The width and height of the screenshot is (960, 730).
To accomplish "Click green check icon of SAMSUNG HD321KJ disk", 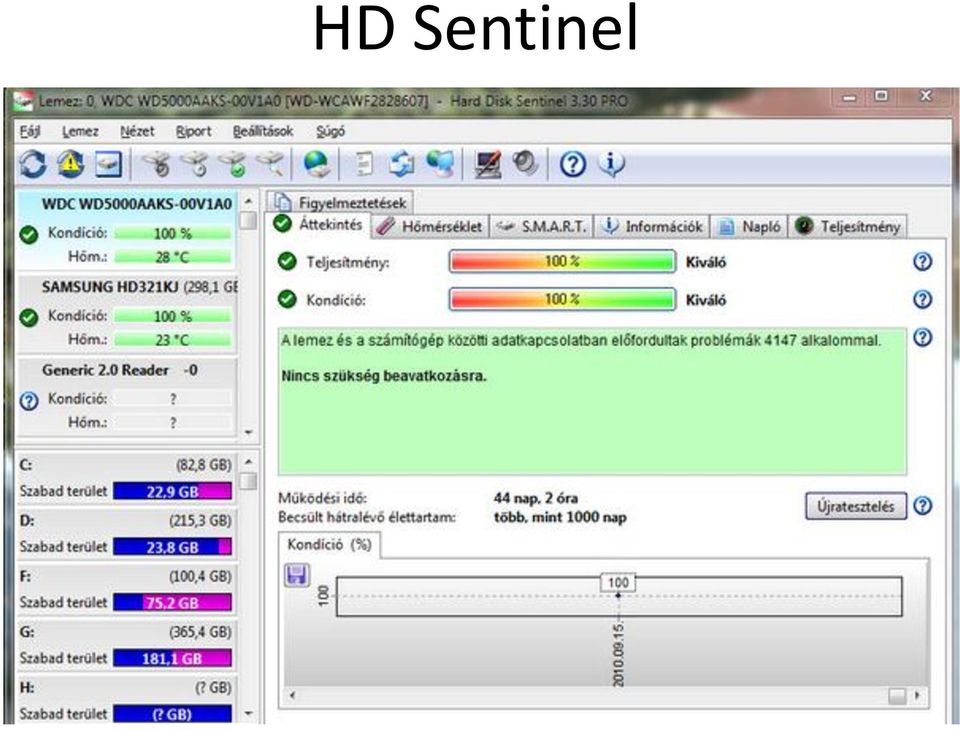I will point(29,317).
